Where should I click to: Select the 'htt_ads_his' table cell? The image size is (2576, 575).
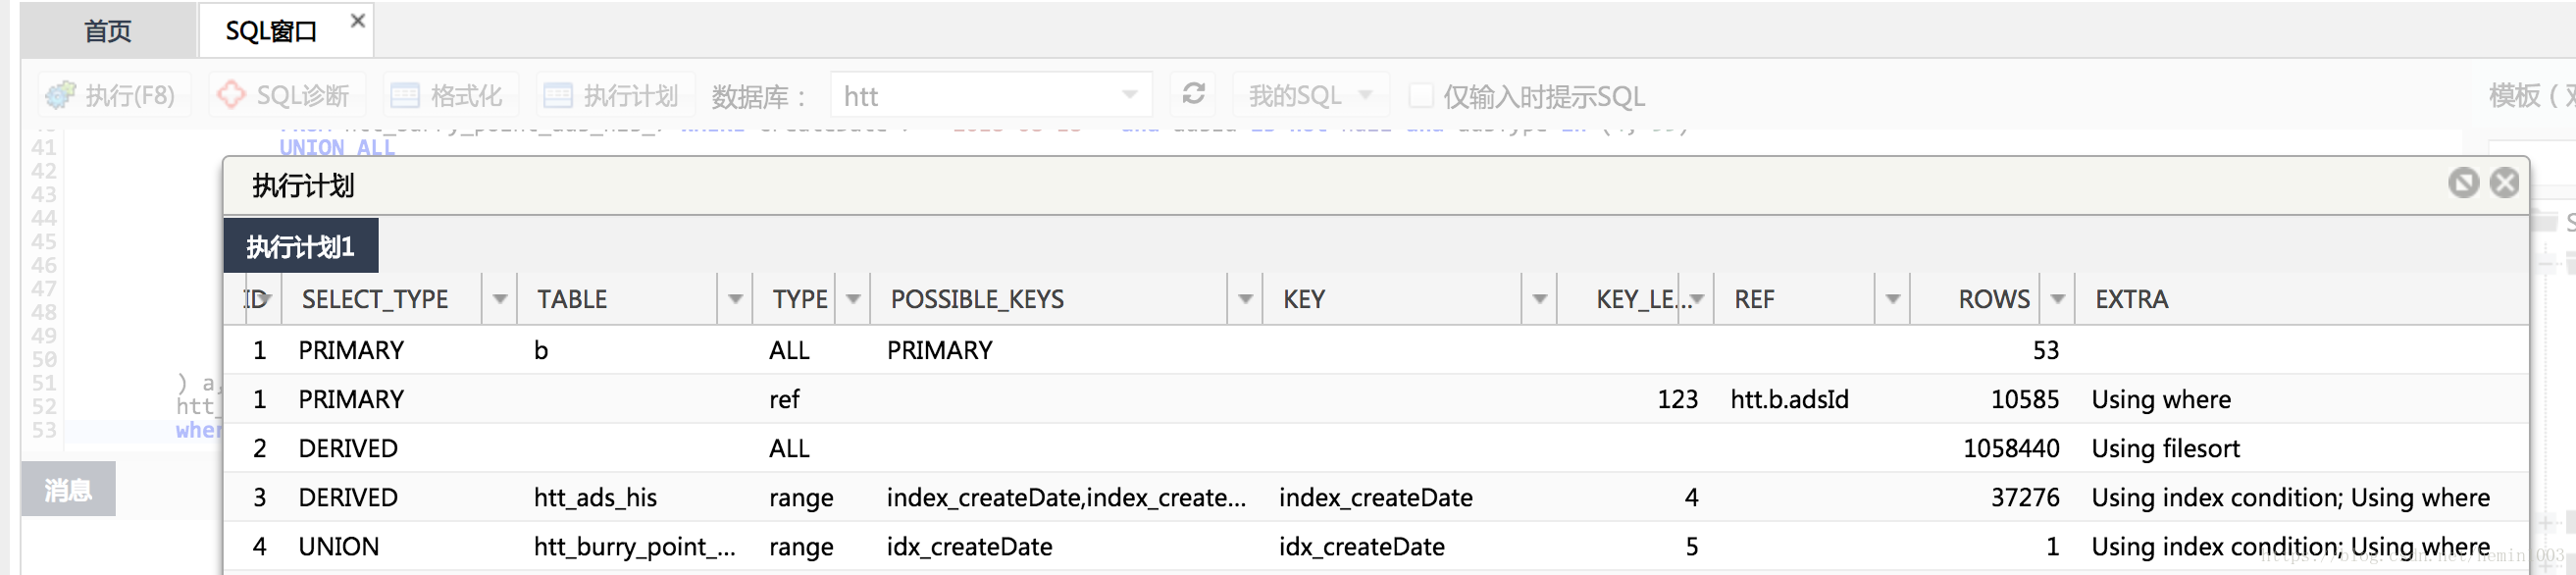point(595,497)
